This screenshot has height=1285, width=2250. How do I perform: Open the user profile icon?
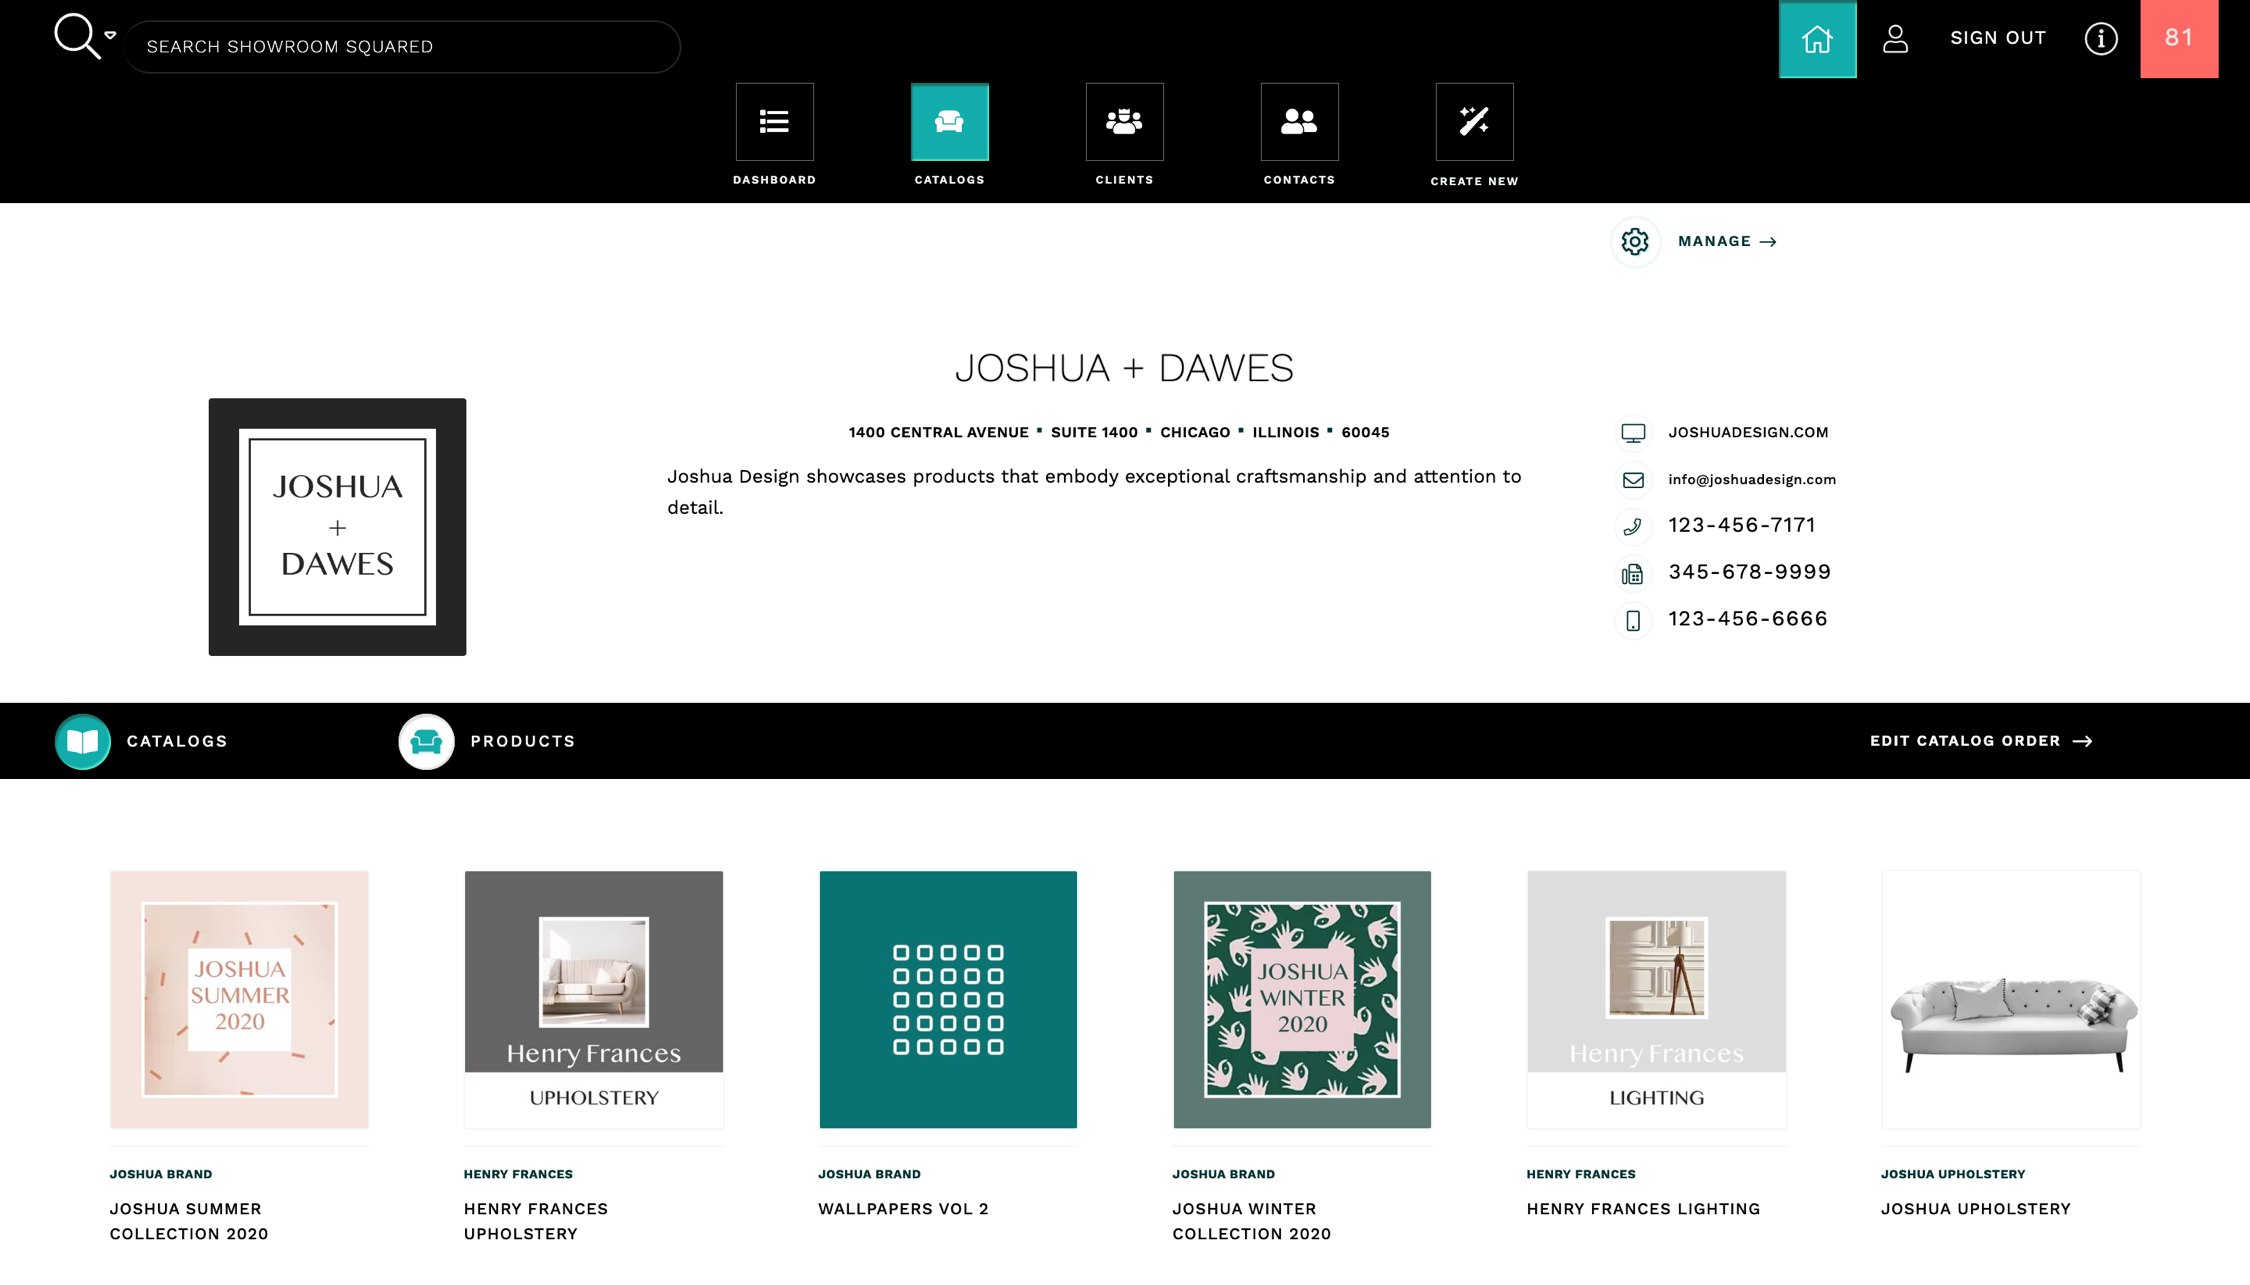pos(1895,39)
